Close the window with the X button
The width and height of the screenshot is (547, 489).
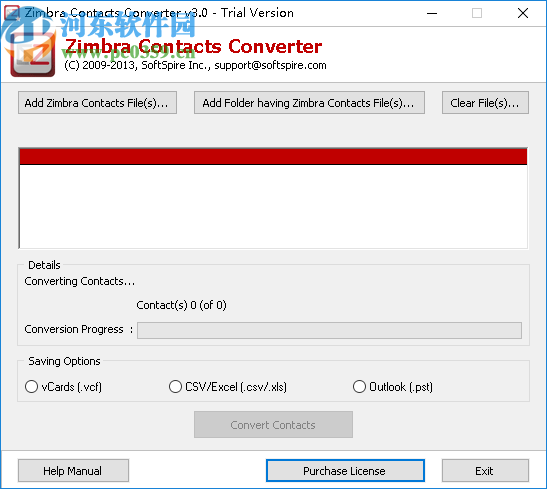point(523,13)
